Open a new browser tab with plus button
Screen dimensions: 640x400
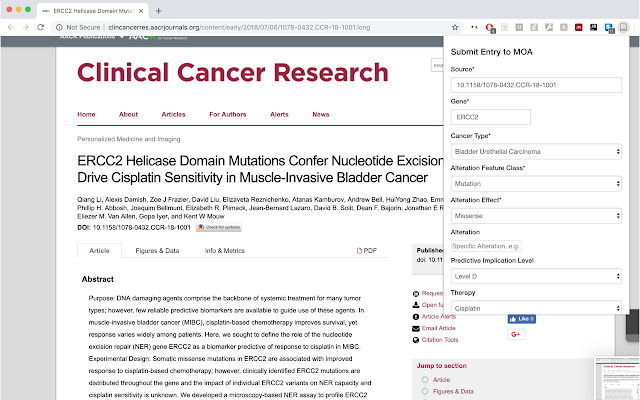click(x=158, y=9)
